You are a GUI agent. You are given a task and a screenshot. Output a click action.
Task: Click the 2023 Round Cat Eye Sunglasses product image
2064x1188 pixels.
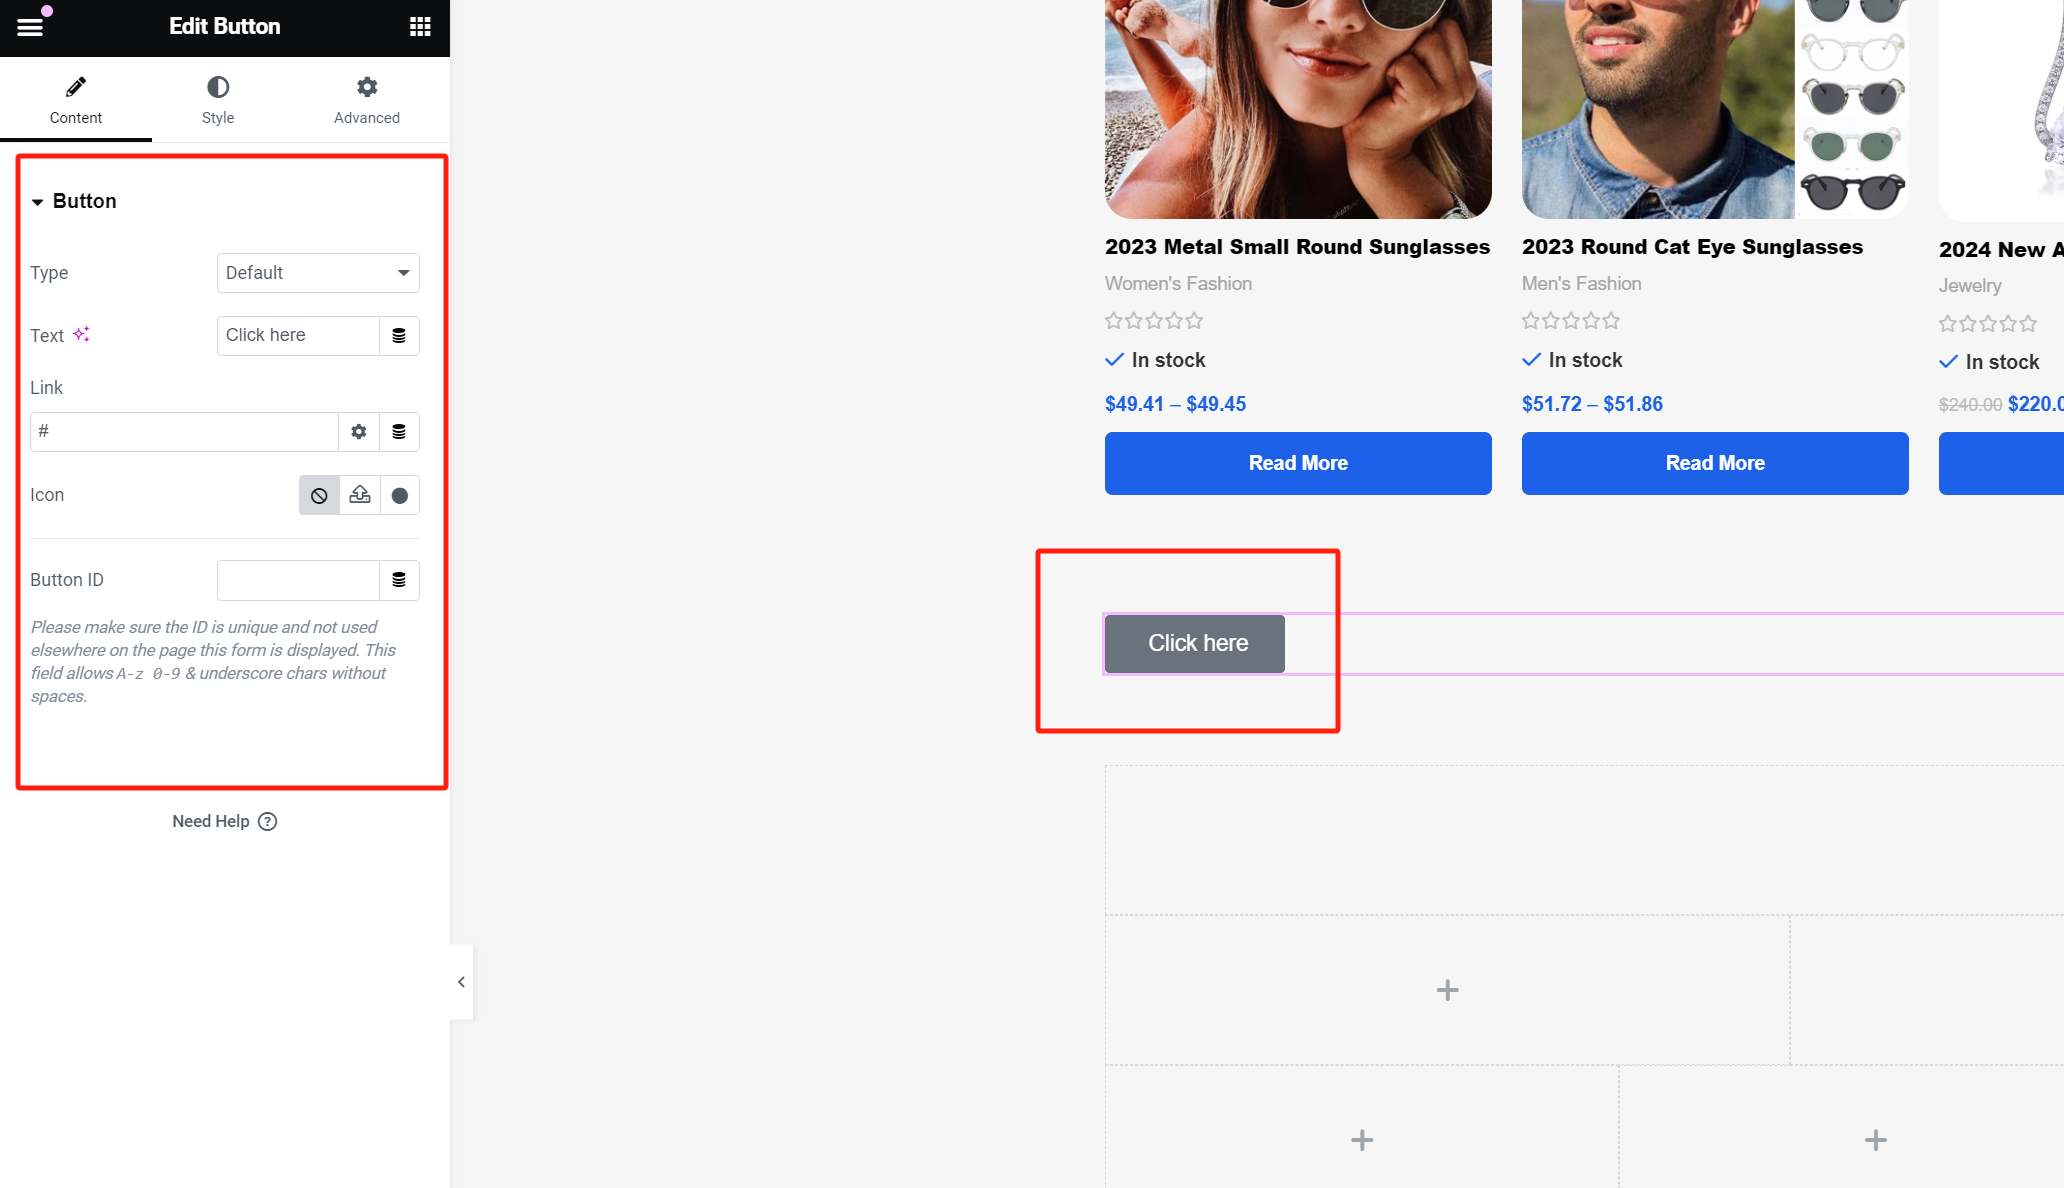tap(1714, 108)
